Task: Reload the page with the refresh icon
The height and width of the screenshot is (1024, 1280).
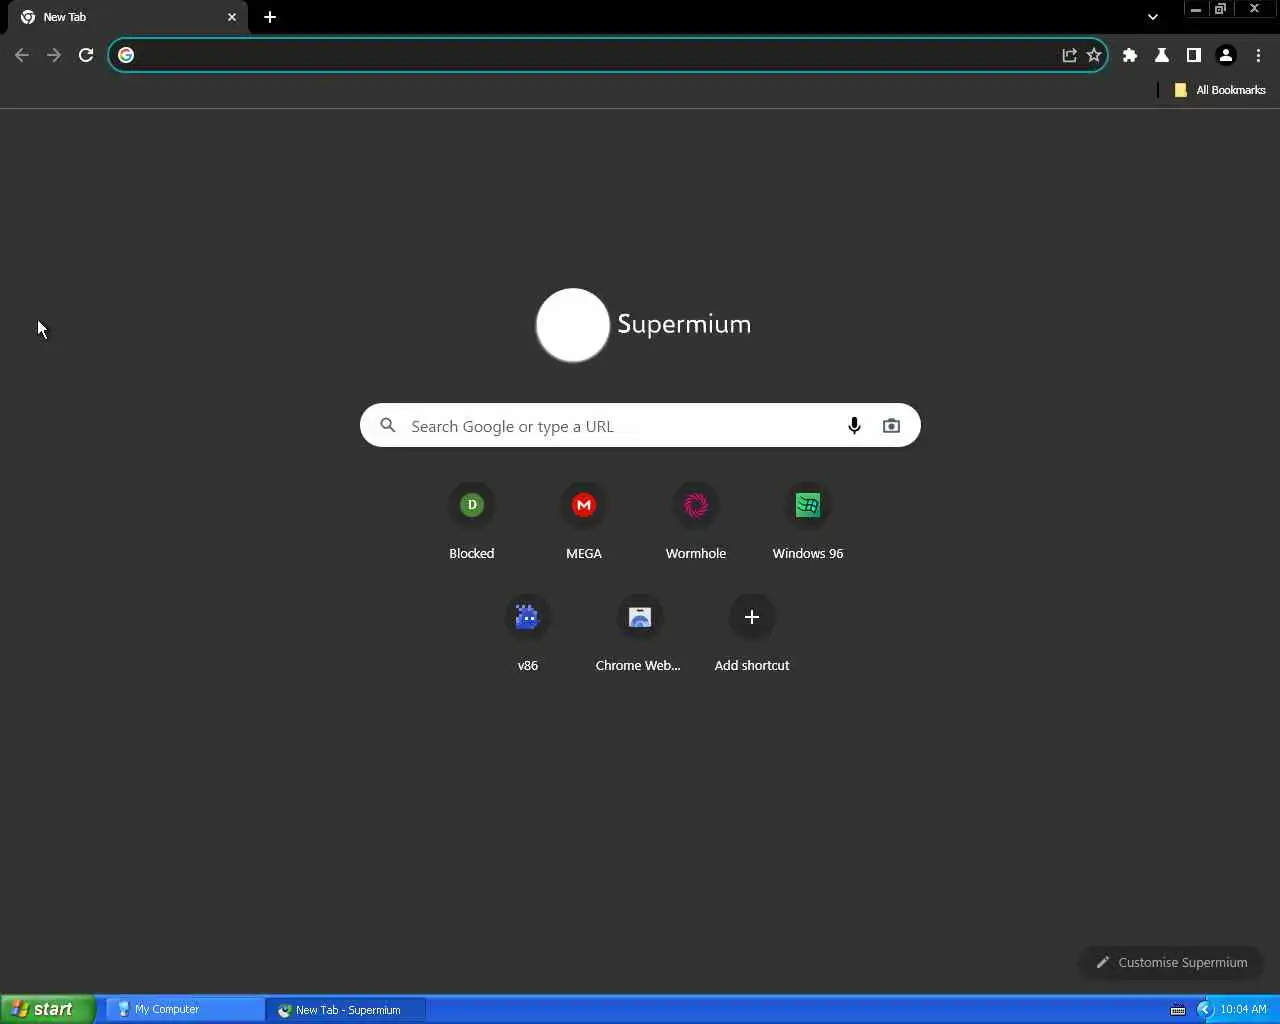Action: pyautogui.click(x=86, y=55)
